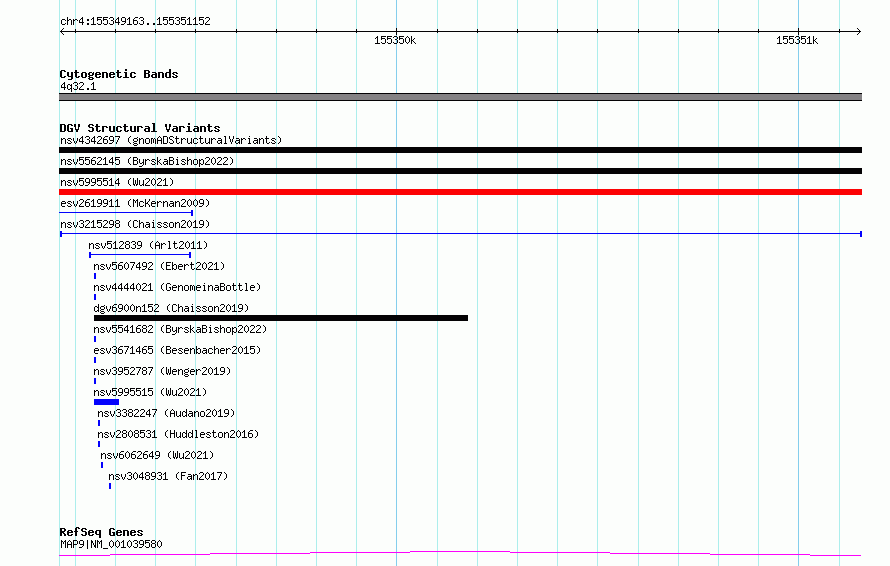The width and height of the screenshot is (890, 566).
Task: Click the left arrow end of the ruler
Action: tap(62, 32)
